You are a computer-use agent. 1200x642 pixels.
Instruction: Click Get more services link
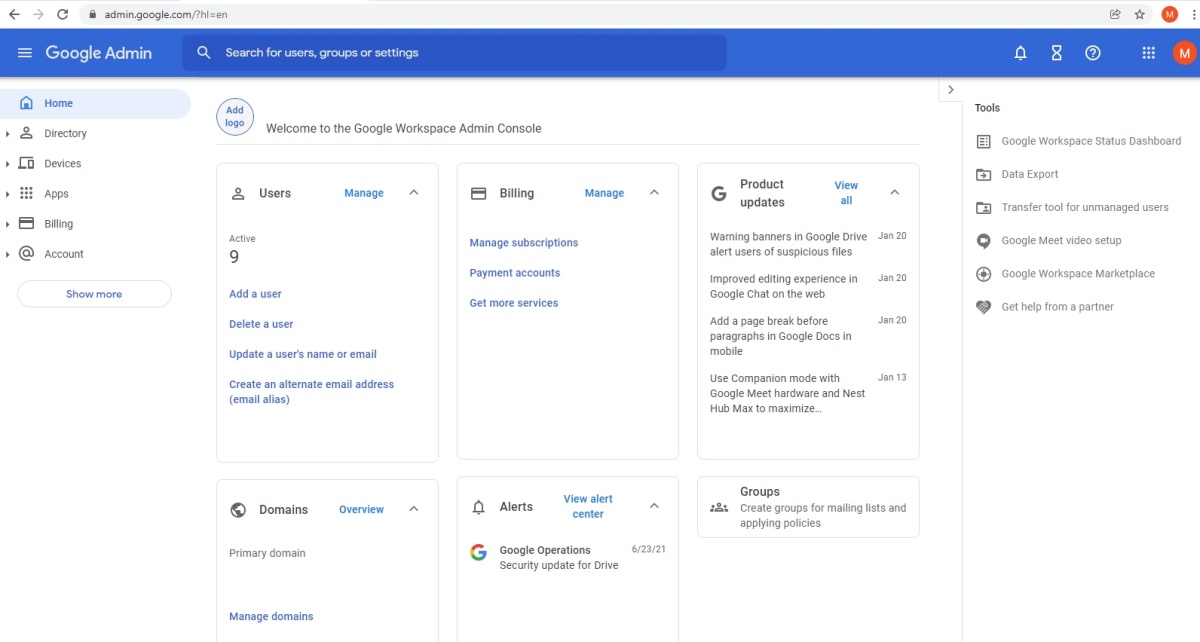[514, 303]
